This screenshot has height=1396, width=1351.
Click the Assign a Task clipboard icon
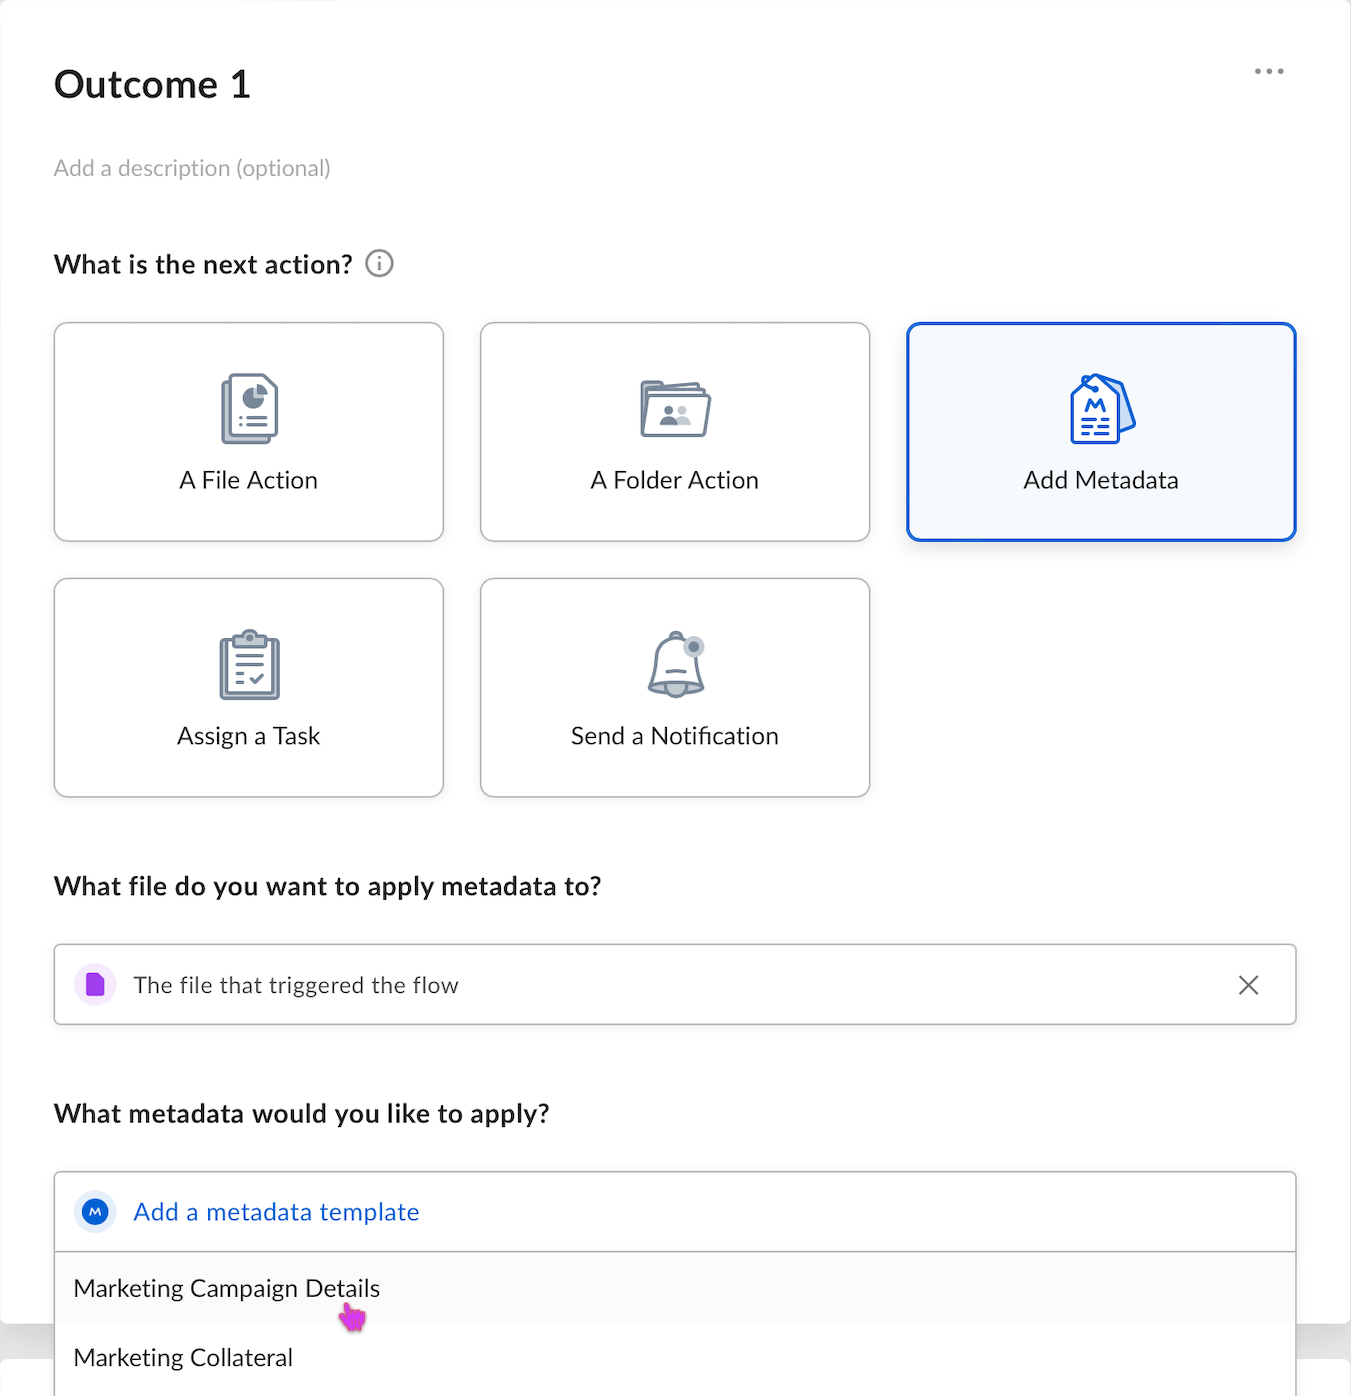[249, 665]
